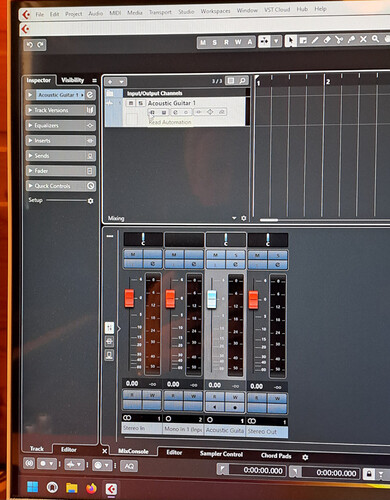Open the Mixing section settings gear

pos(244,218)
